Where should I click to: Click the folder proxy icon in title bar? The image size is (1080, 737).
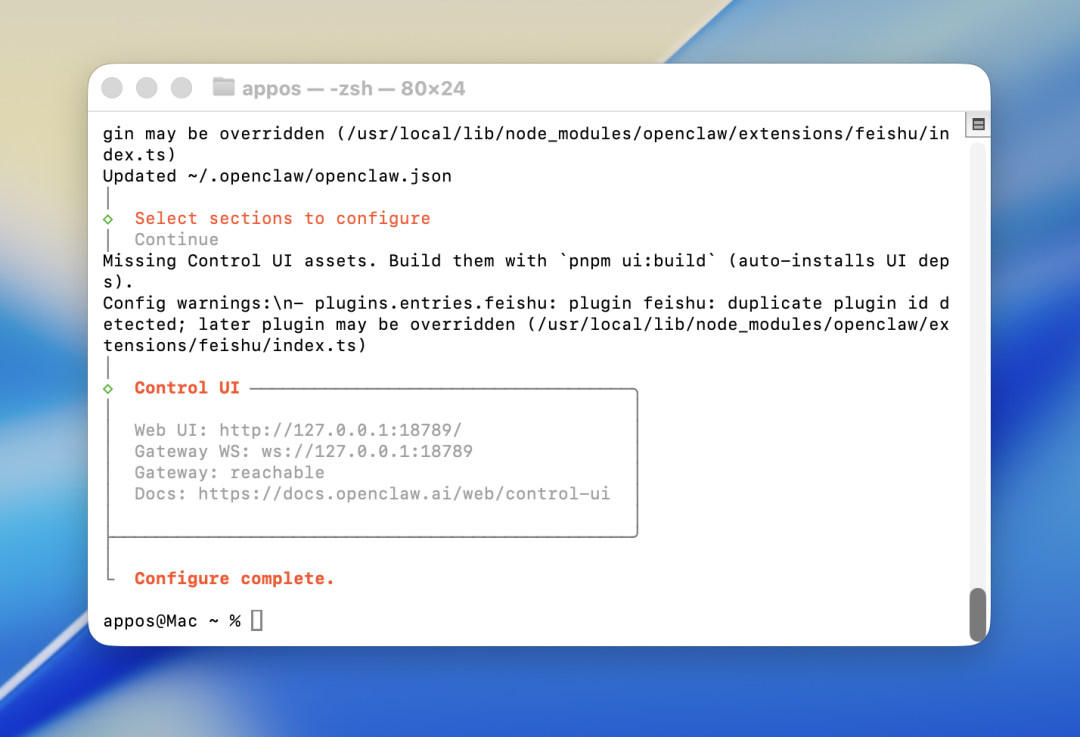point(224,88)
